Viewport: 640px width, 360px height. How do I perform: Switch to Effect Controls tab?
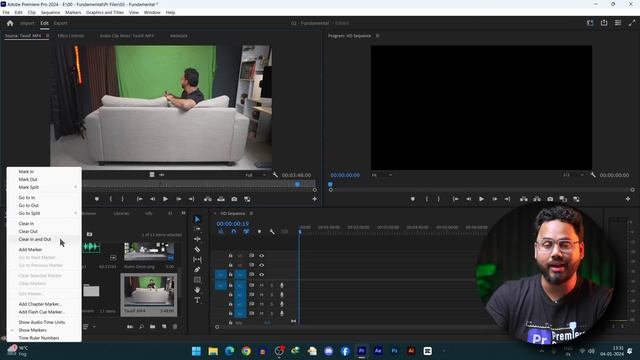[71, 36]
